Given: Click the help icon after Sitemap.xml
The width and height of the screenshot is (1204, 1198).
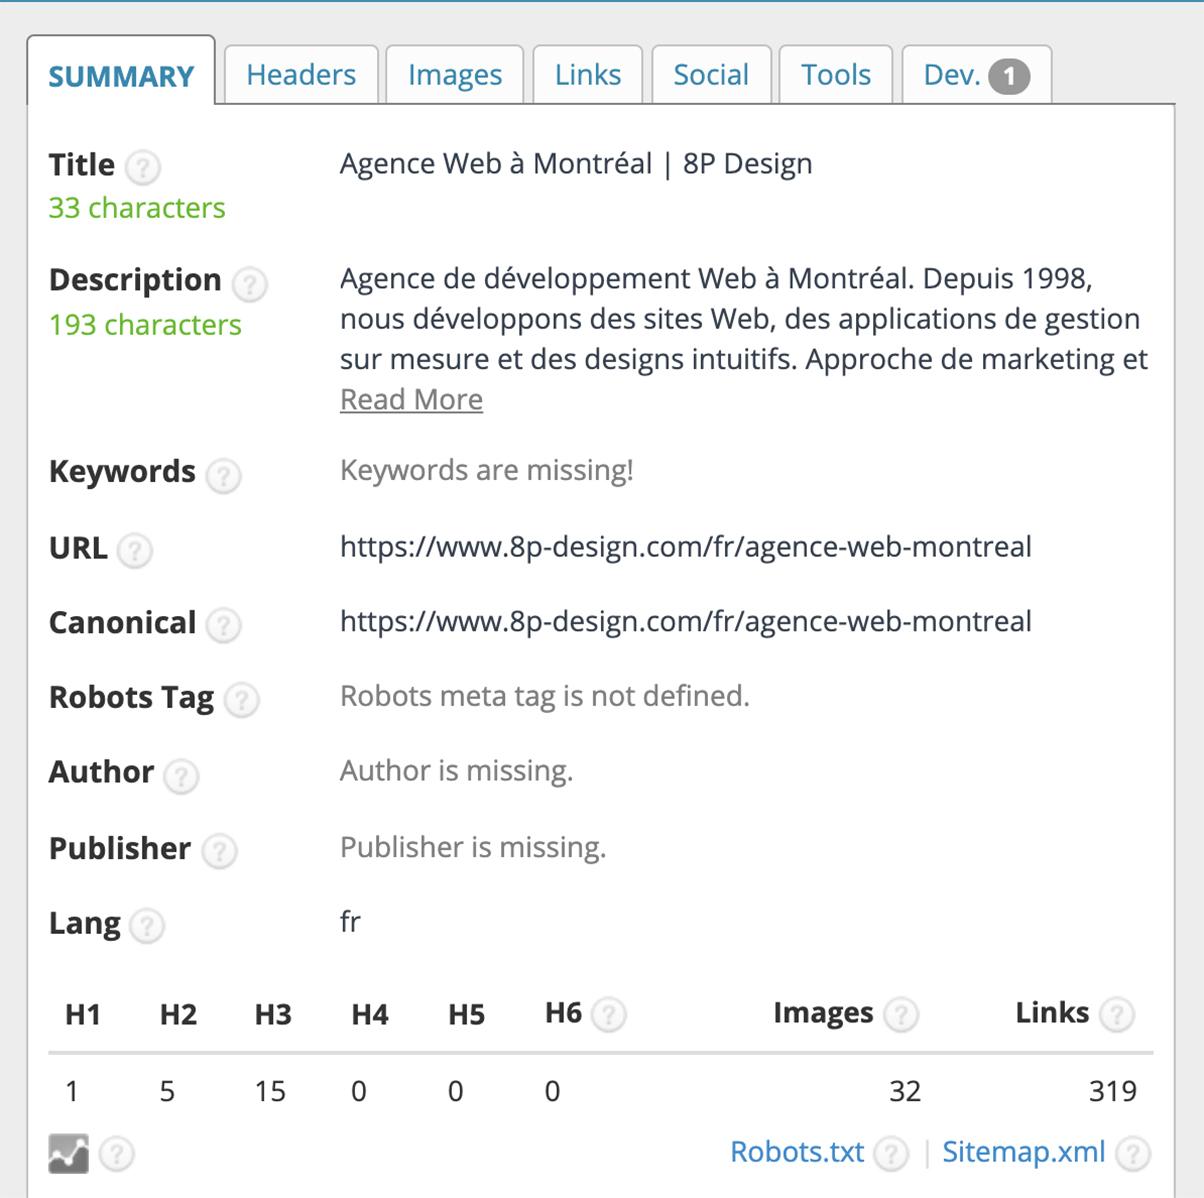Looking at the screenshot, I should [x=1133, y=1154].
